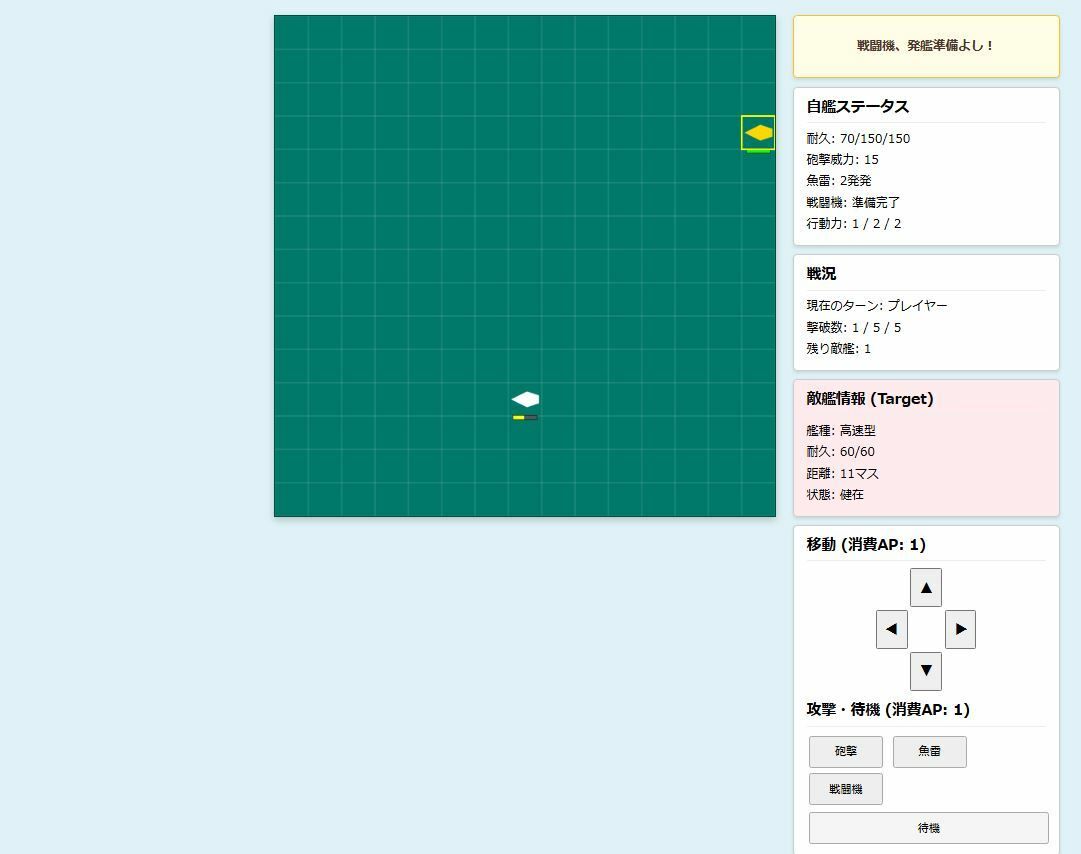
Task: Click the 距離: 11マス distance readout
Action: coord(843,473)
